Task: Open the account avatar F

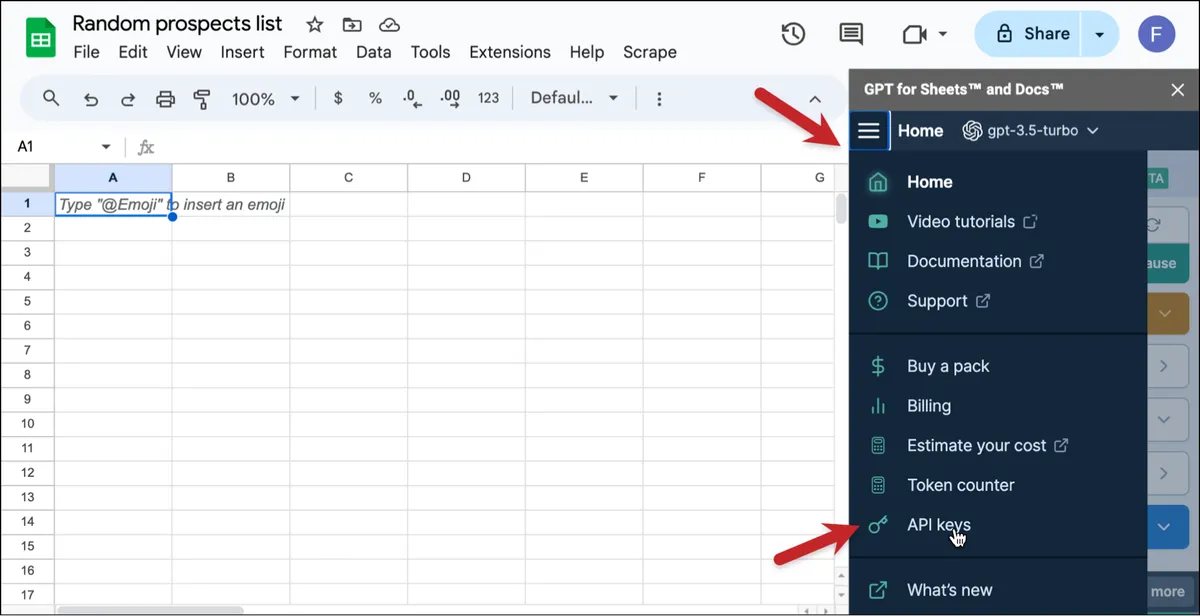Action: [1157, 35]
